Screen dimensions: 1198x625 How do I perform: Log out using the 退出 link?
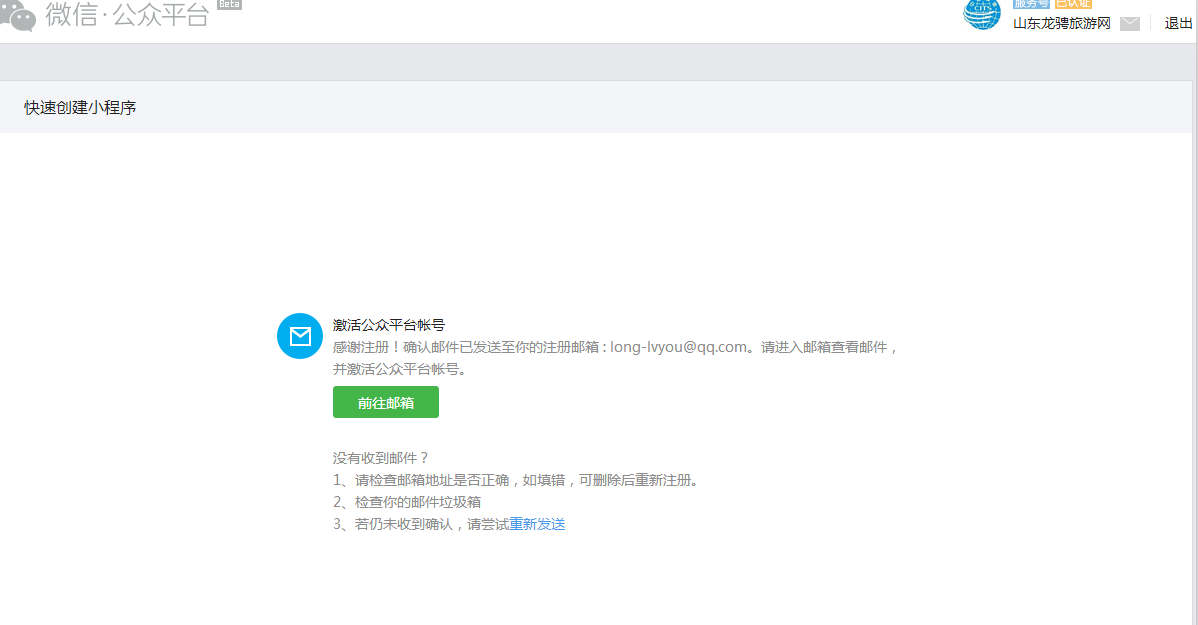tap(1178, 23)
